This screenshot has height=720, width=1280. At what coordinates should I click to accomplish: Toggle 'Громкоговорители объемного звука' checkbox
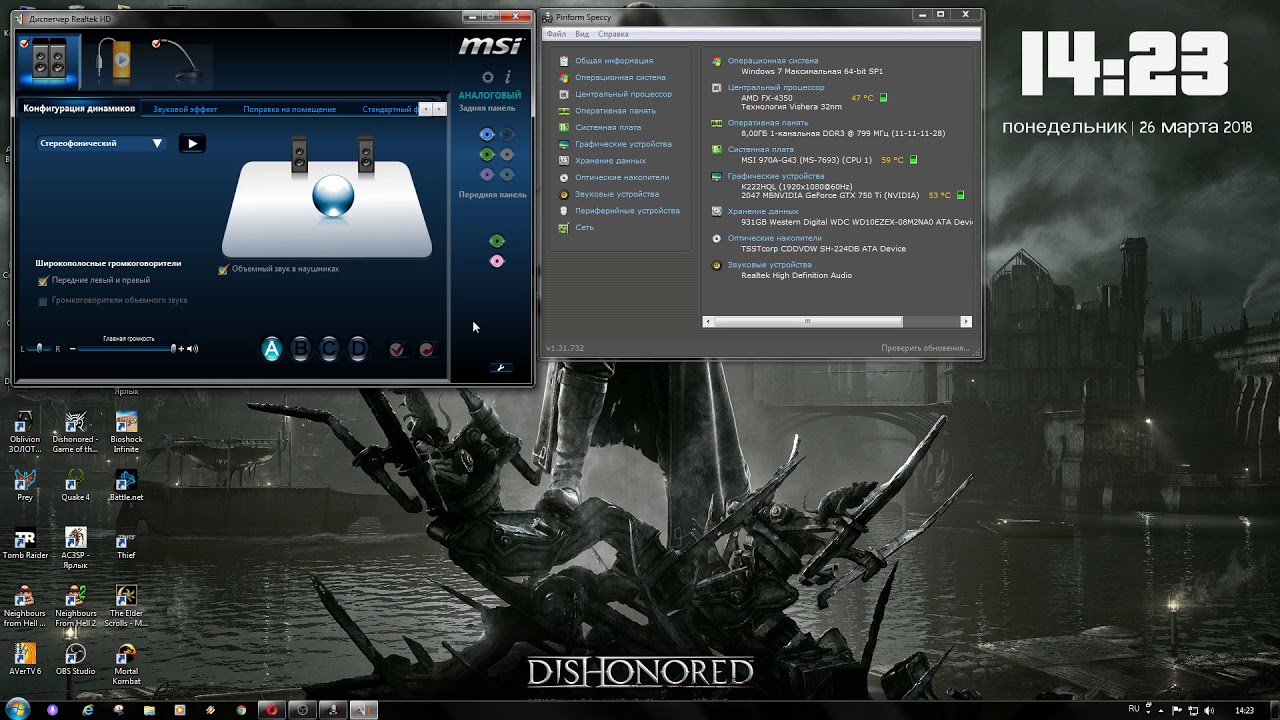pyautogui.click(x=43, y=300)
